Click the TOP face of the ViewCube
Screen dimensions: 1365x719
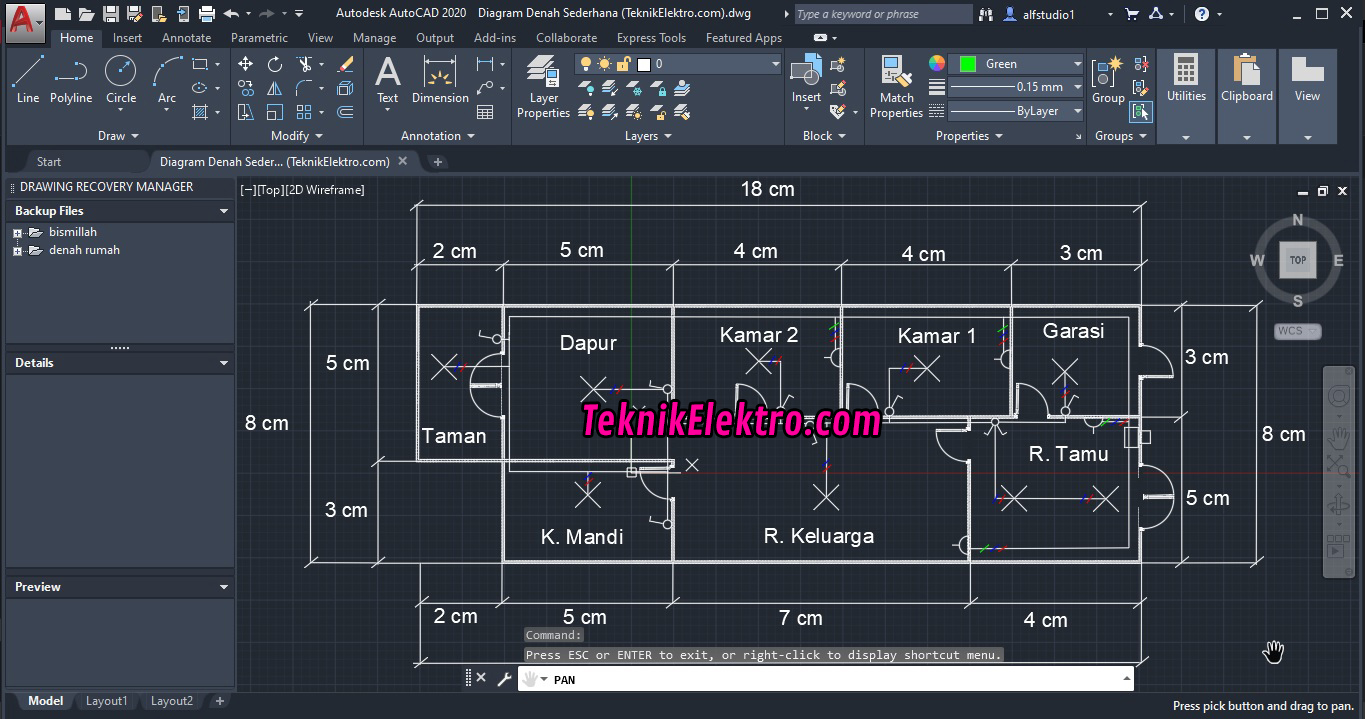click(1297, 260)
